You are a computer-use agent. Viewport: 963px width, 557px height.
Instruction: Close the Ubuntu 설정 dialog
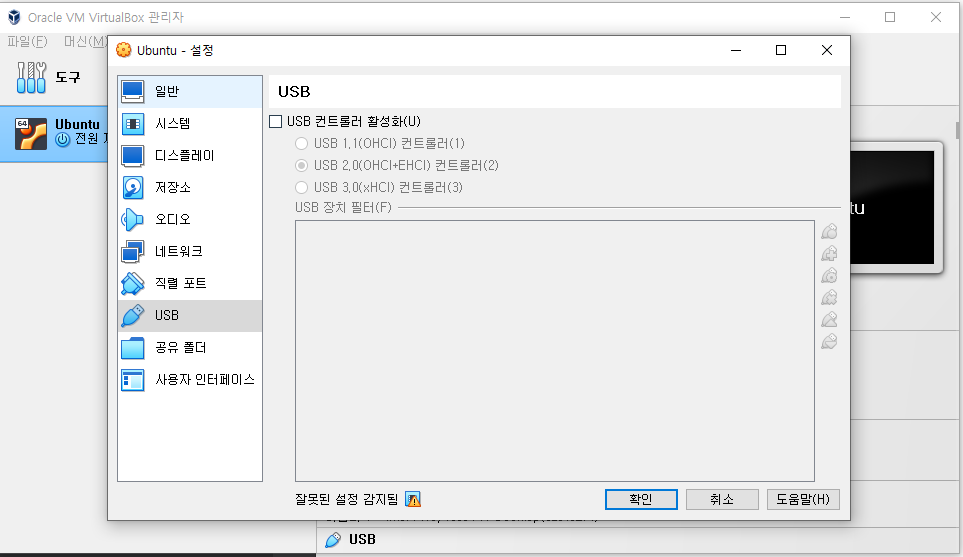pos(827,50)
